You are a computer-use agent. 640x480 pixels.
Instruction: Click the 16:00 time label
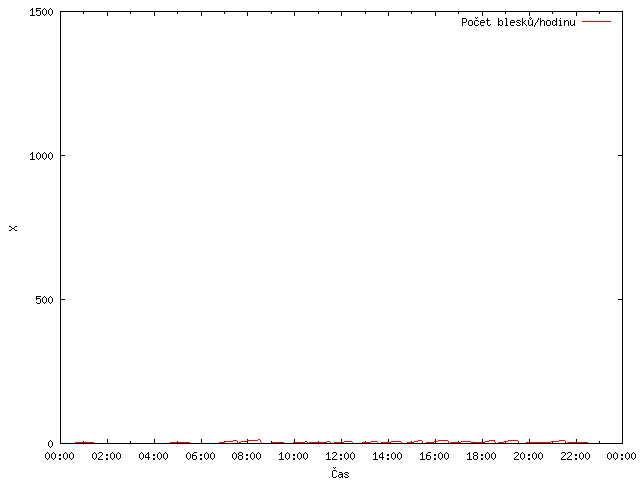[434, 456]
